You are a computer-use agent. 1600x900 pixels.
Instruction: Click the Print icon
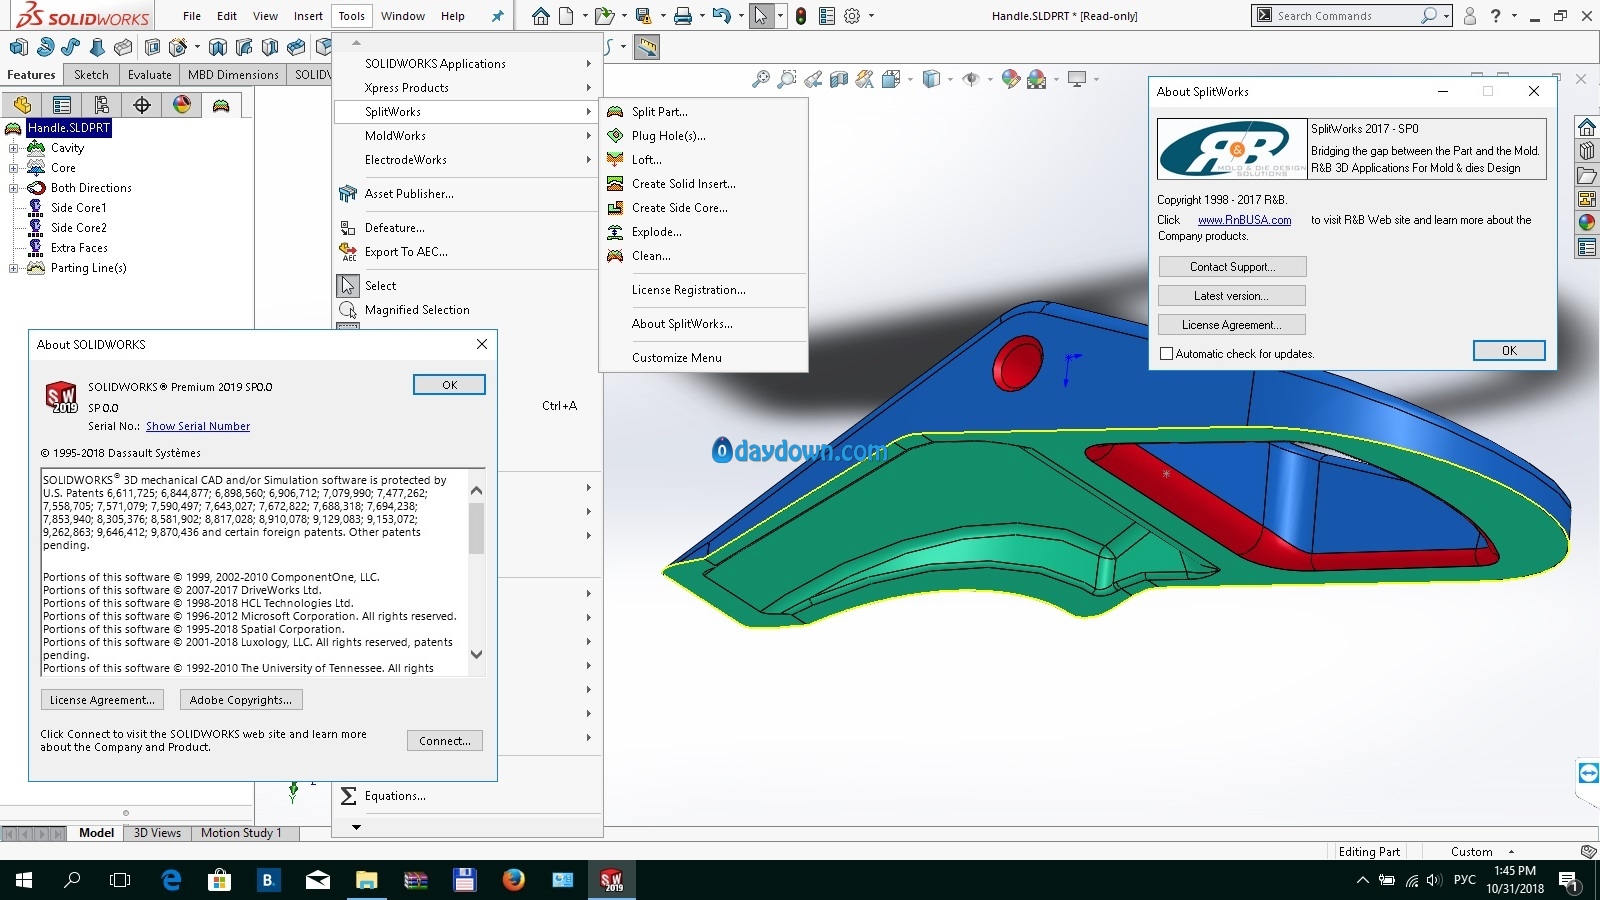682,16
